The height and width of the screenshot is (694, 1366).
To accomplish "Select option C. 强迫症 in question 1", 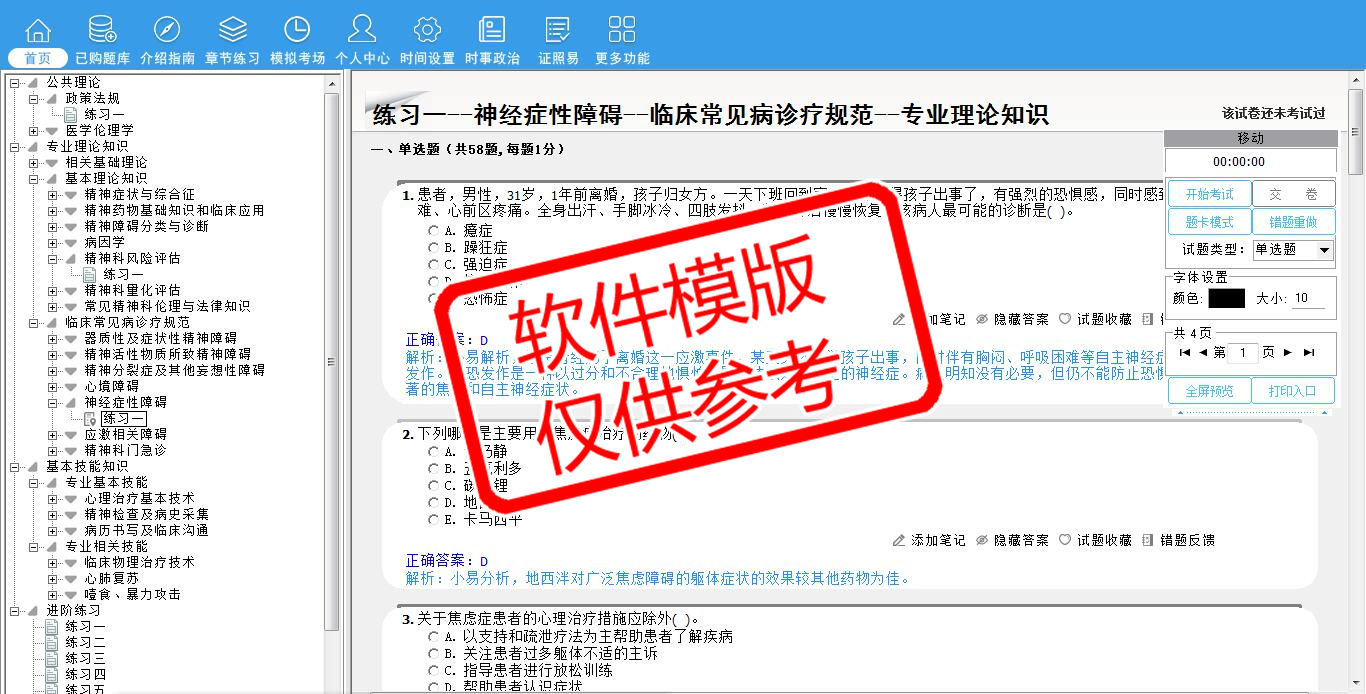I will pyautogui.click(x=433, y=265).
